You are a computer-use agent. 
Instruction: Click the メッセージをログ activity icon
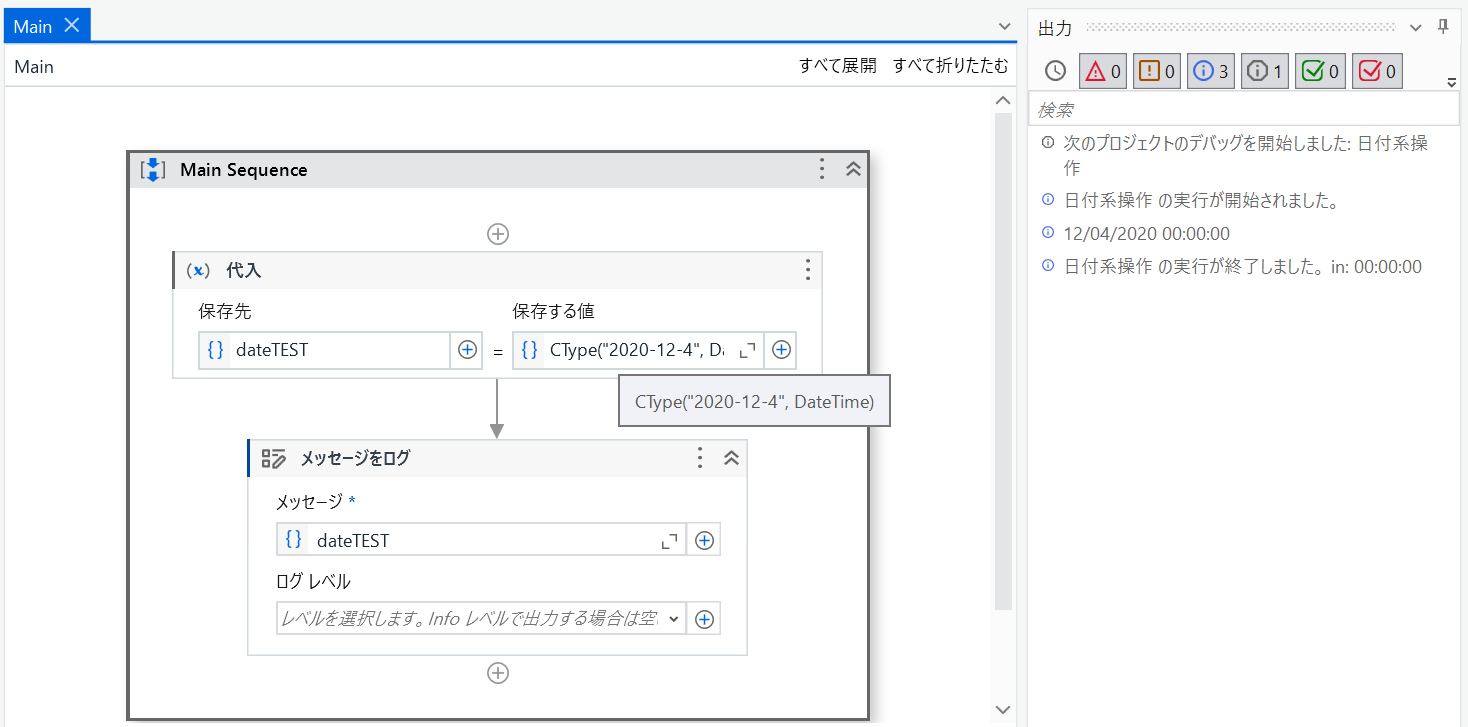[274, 458]
